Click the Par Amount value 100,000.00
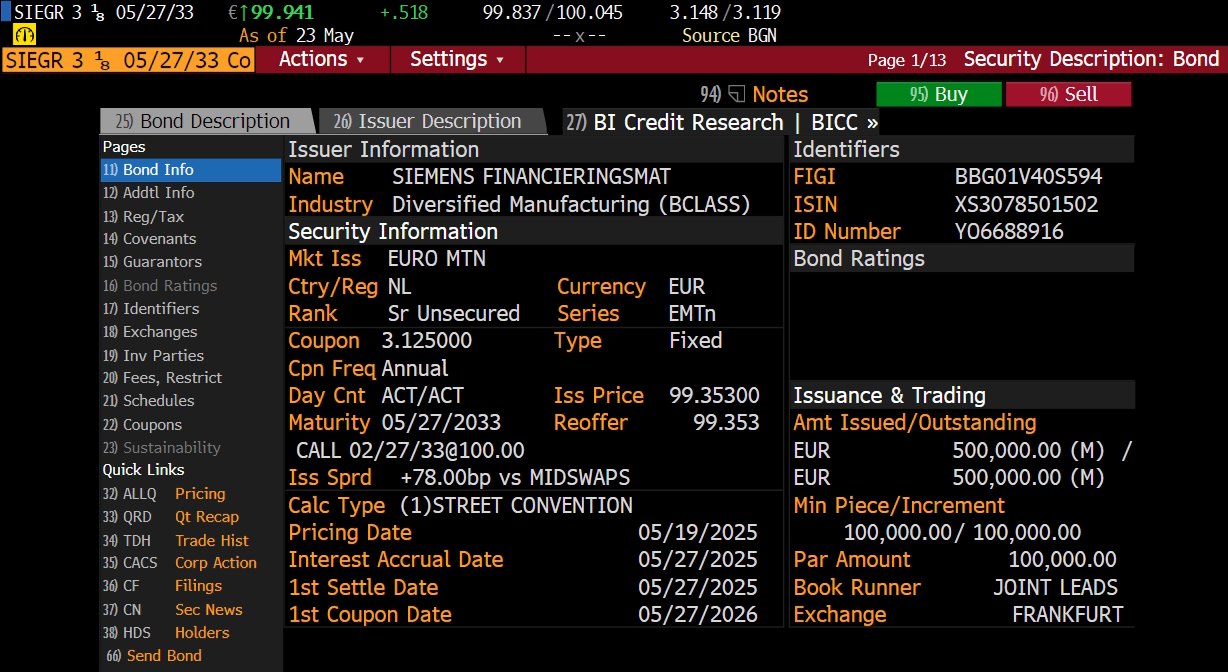1228x672 pixels. tap(1062, 560)
